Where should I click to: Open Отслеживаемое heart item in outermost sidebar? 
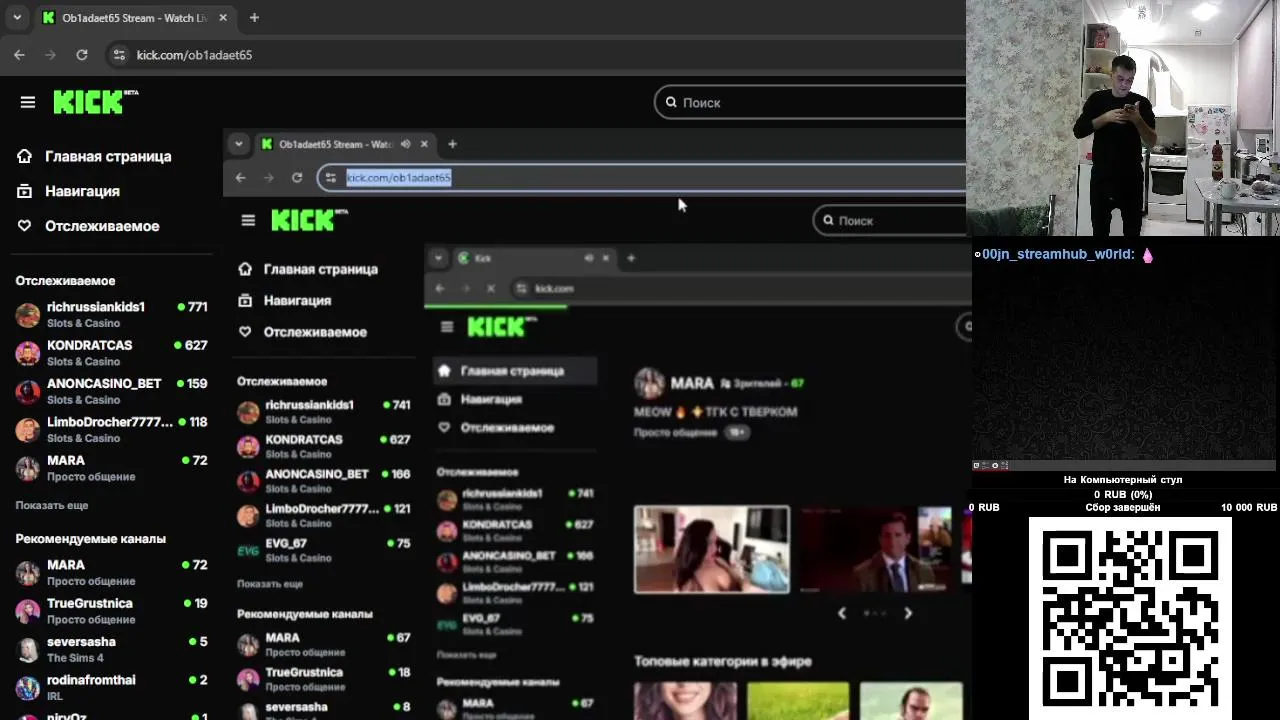102,226
